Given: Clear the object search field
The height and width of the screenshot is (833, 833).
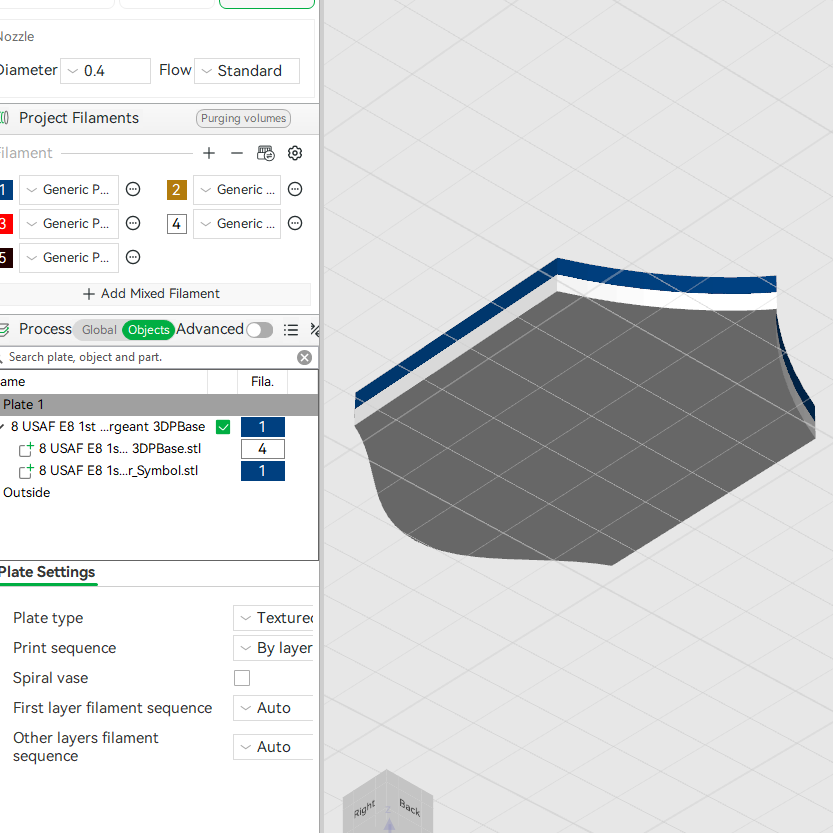Looking at the screenshot, I should point(304,358).
